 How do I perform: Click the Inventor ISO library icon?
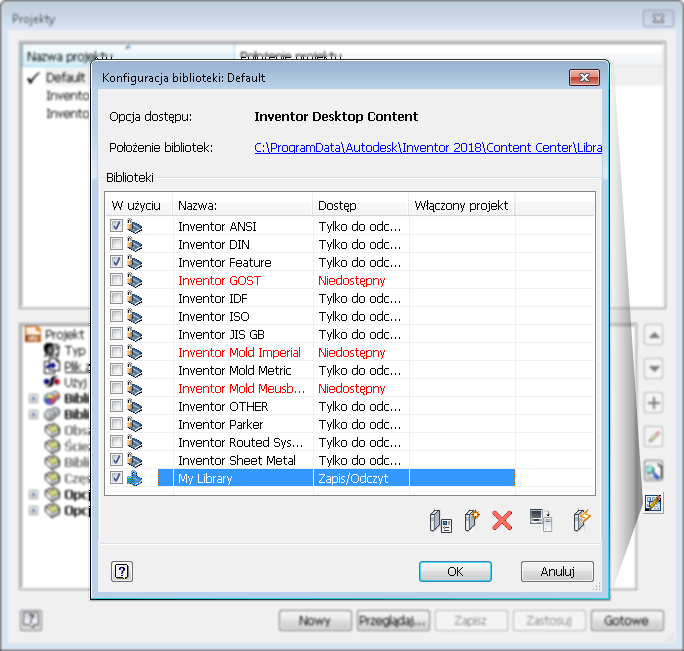click(x=135, y=316)
